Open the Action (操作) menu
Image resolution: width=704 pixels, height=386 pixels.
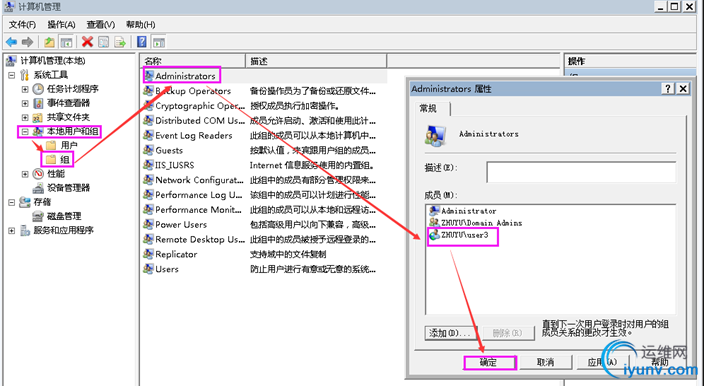tap(62, 25)
